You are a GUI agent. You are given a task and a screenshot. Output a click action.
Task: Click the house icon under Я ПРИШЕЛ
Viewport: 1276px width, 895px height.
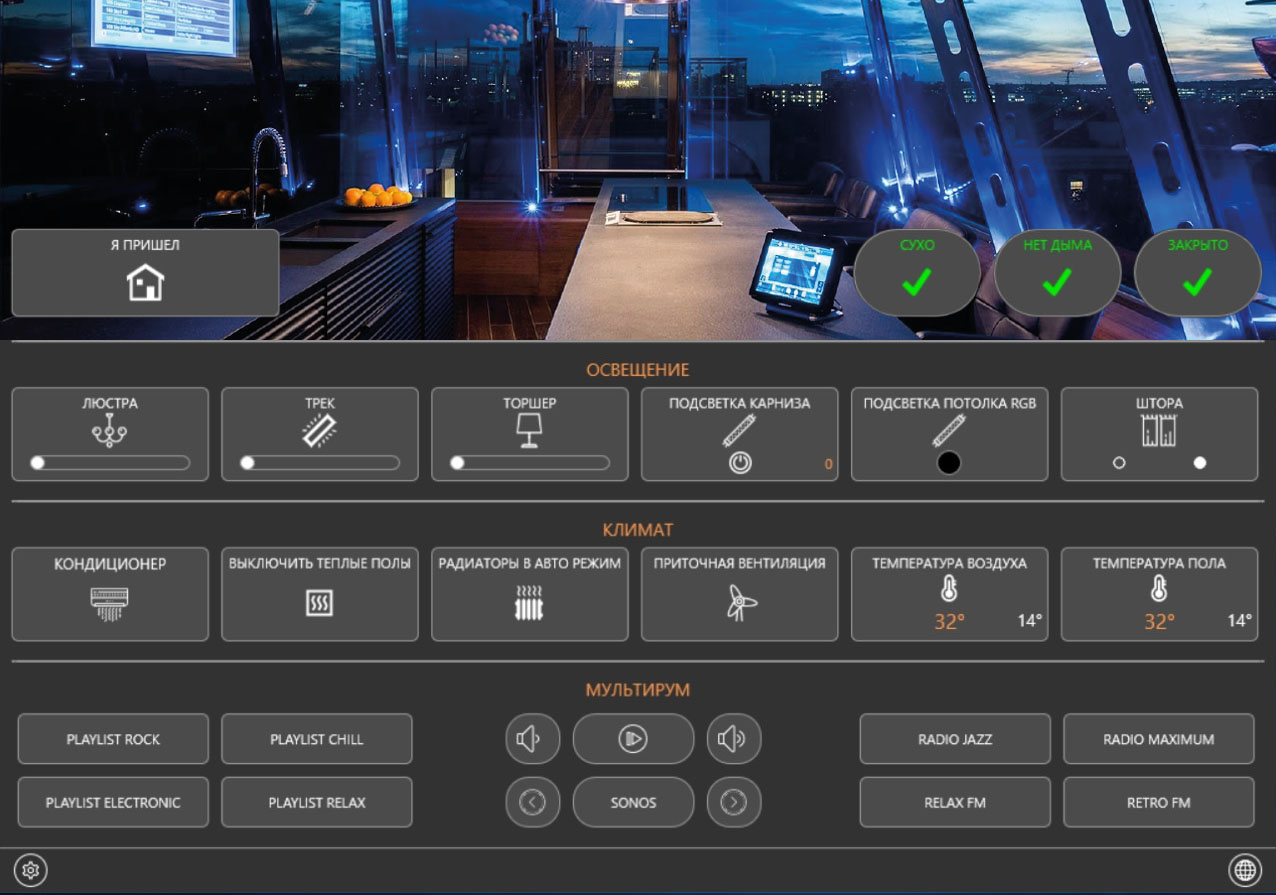click(145, 283)
